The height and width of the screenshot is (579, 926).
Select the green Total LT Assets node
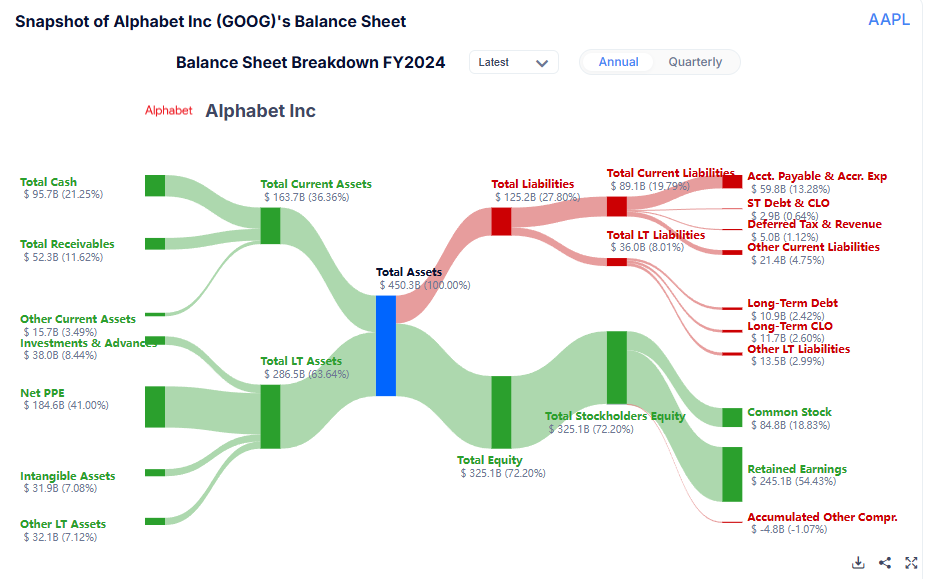(x=270, y=417)
